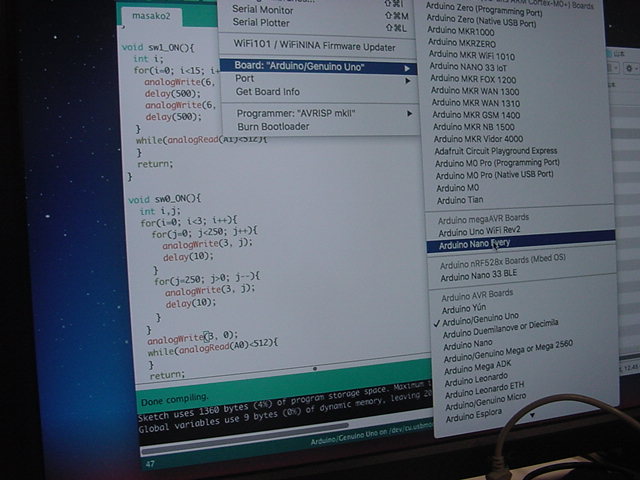
Task: Click the arrow beside Port entry
Action: [x=407, y=81]
